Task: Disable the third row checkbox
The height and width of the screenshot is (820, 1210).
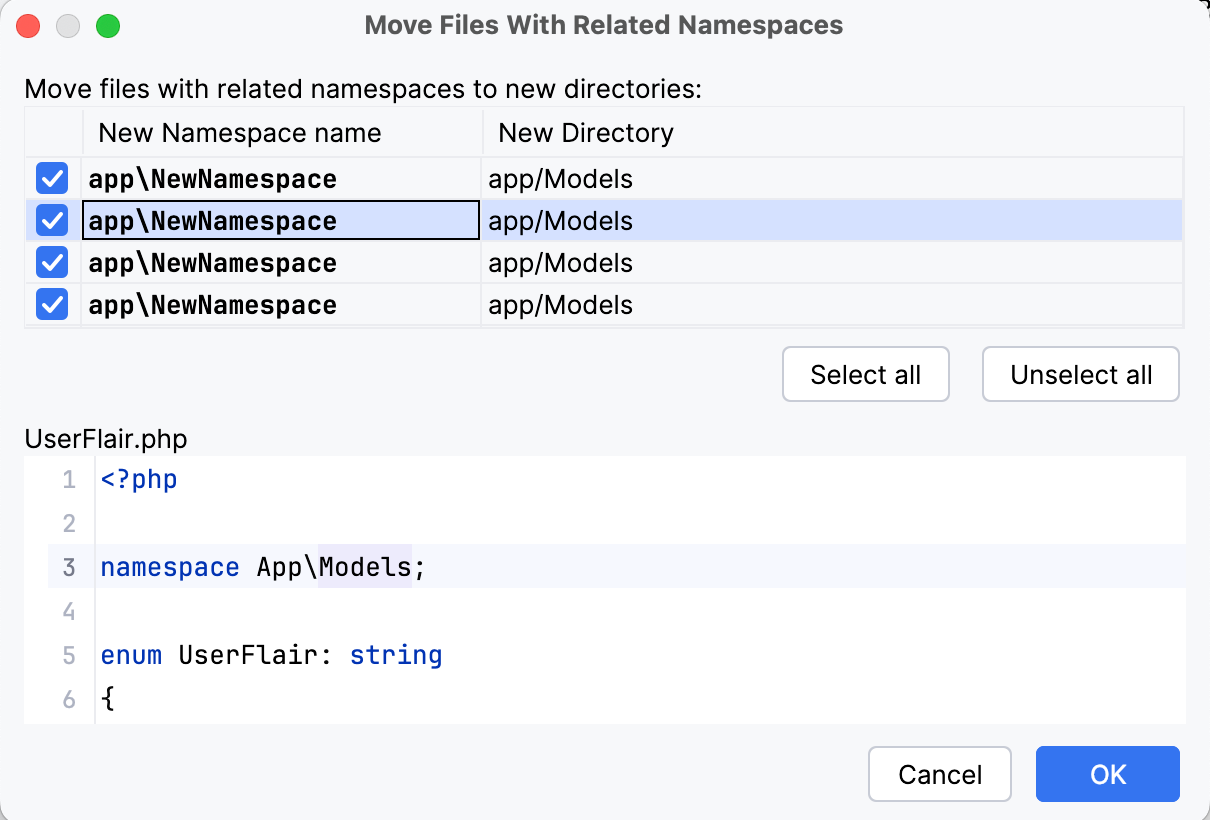Action: point(52,262)
